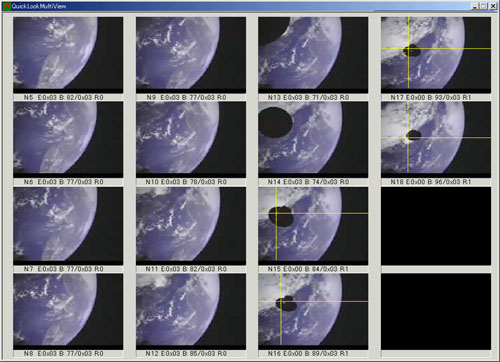Select the N7 Earth image thumbnail

[x=68, y=226]
